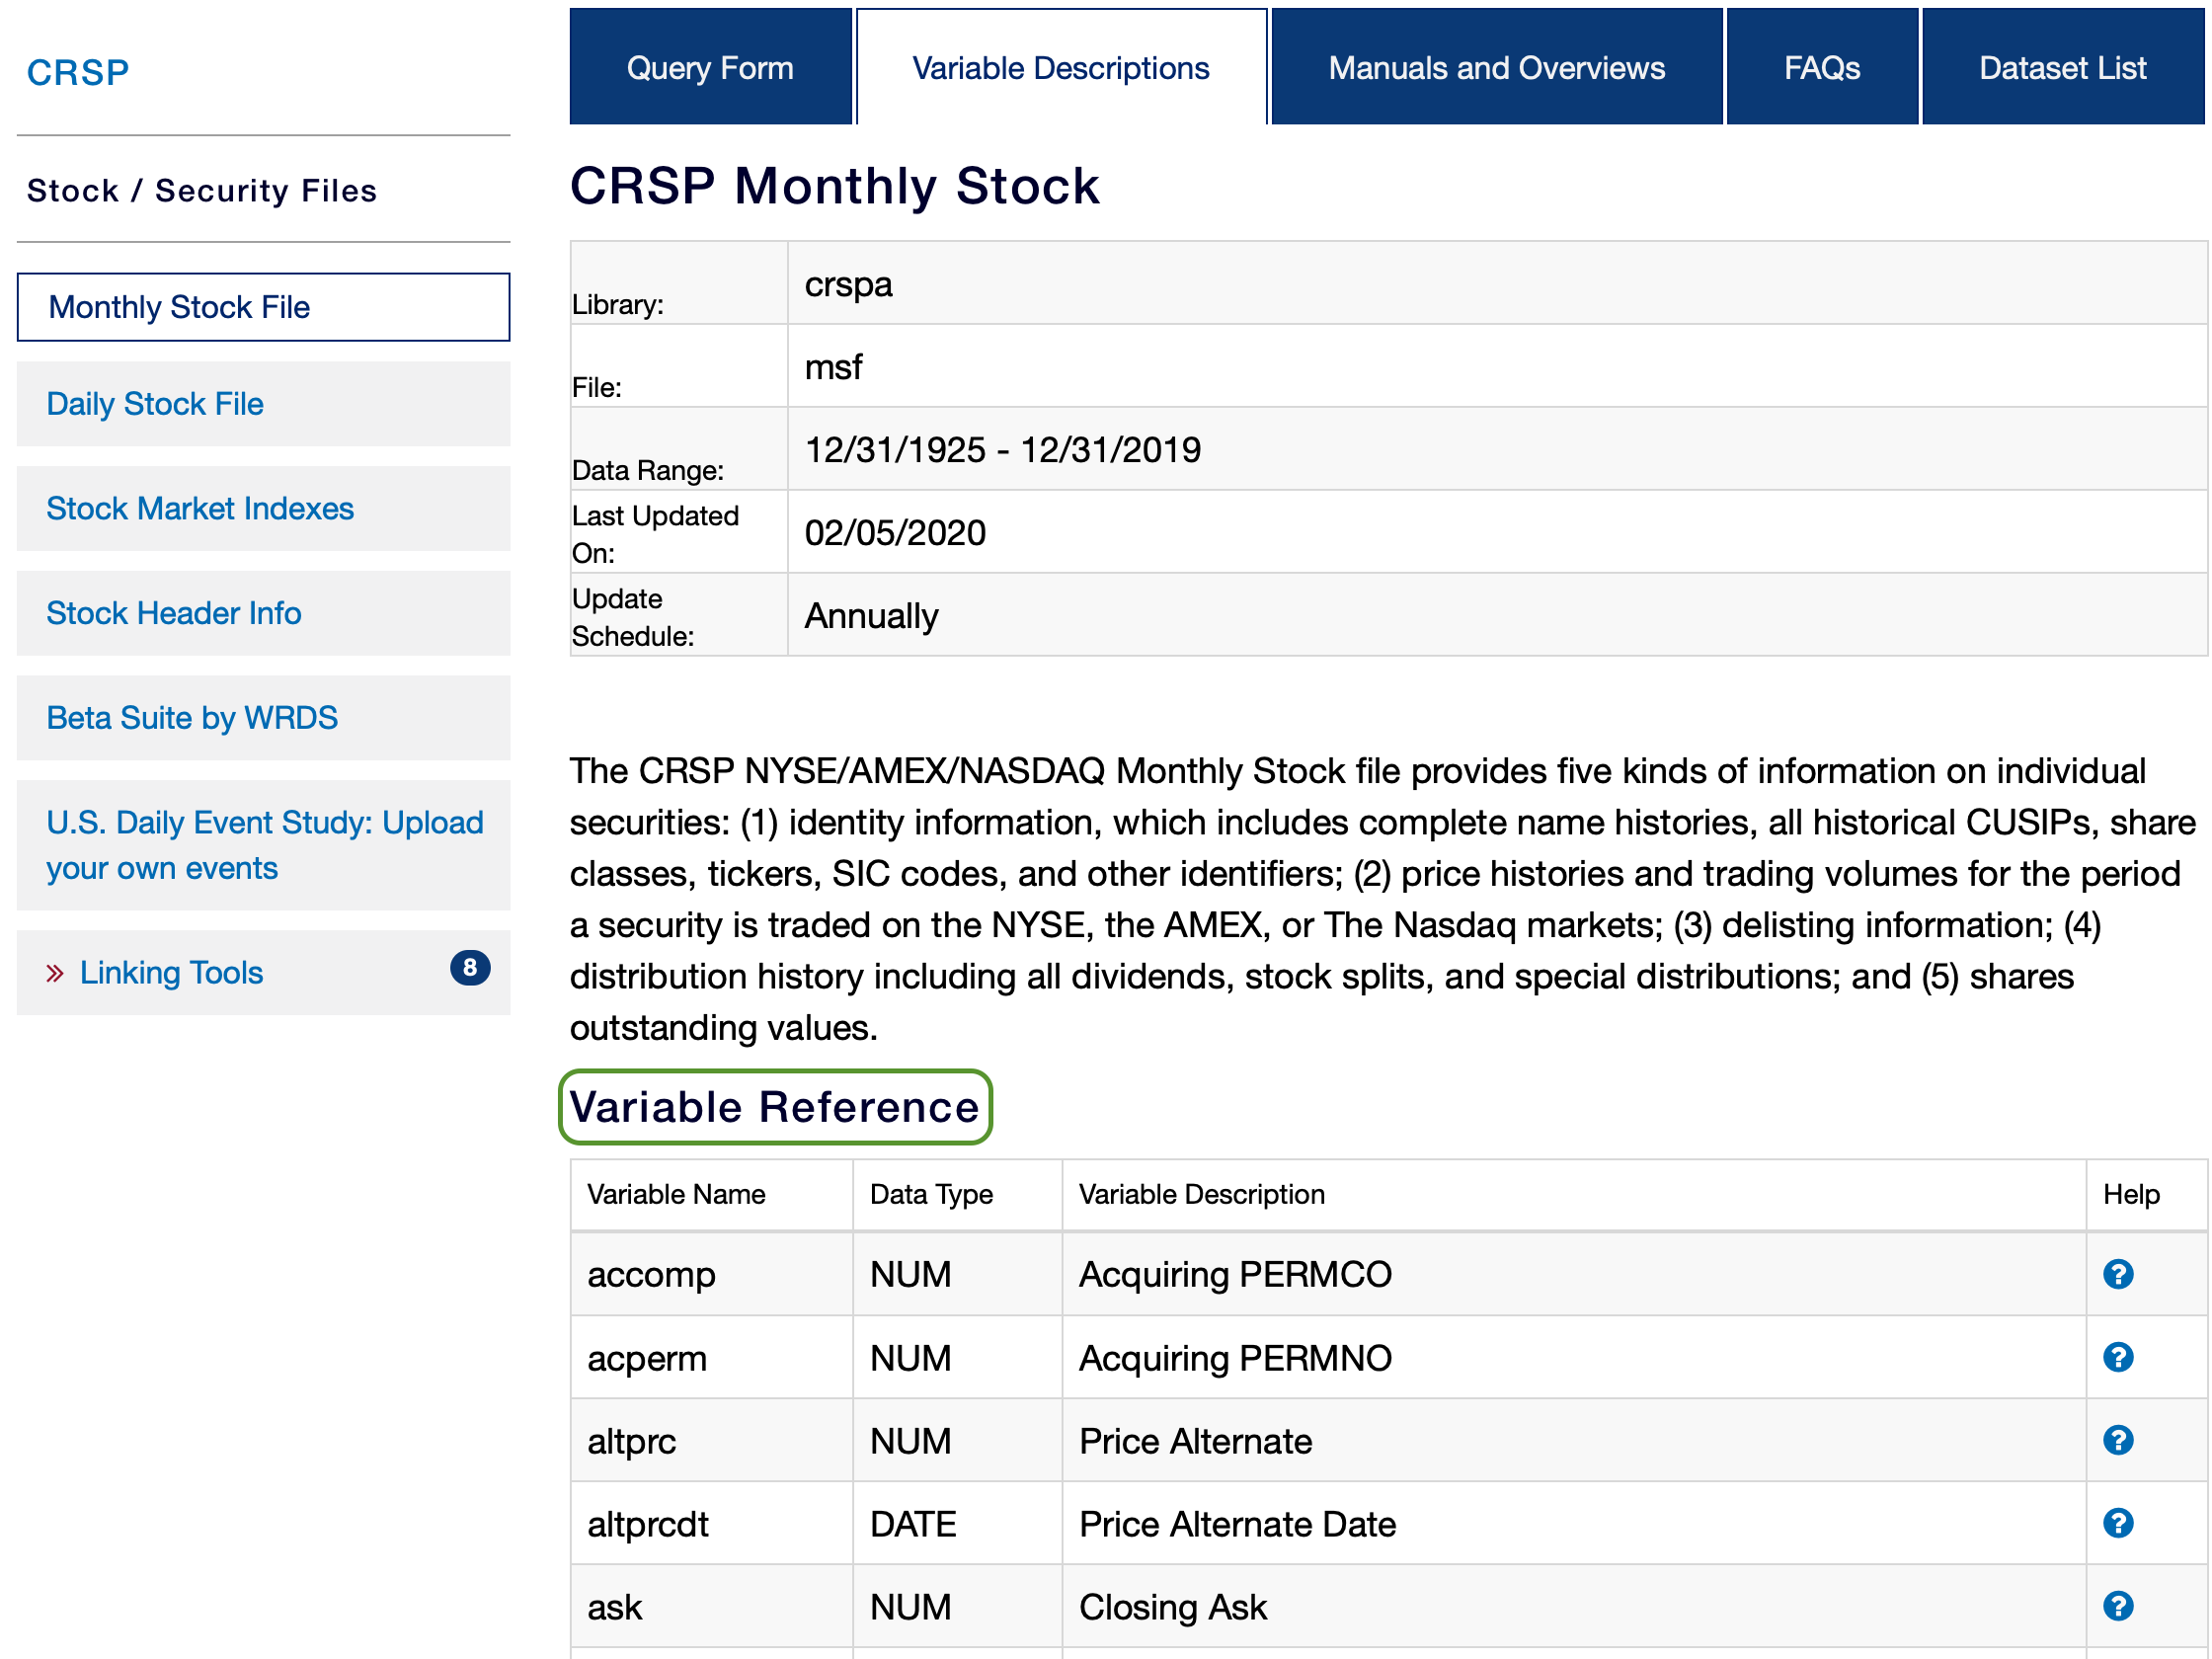Open help for accomp variable
2212x1659 pixels.
coord(2118,1274)
